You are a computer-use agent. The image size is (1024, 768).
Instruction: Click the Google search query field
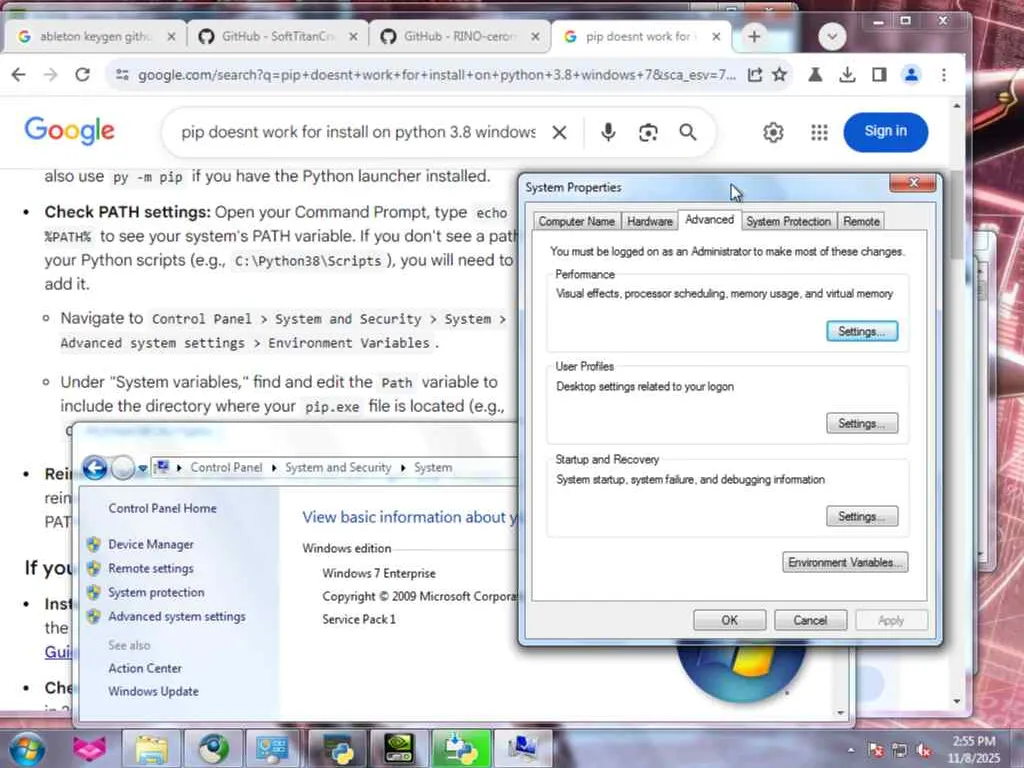pyautogui.click(x=359, y=132)
